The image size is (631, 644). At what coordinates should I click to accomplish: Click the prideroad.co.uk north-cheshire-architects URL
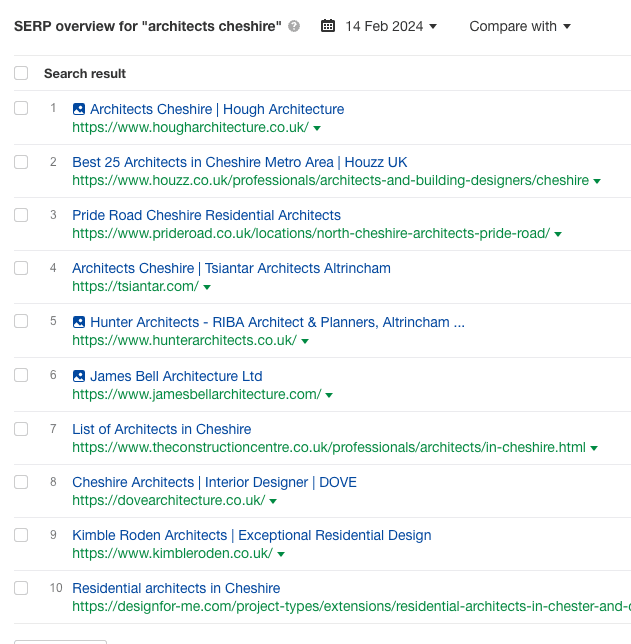[311, 233]
